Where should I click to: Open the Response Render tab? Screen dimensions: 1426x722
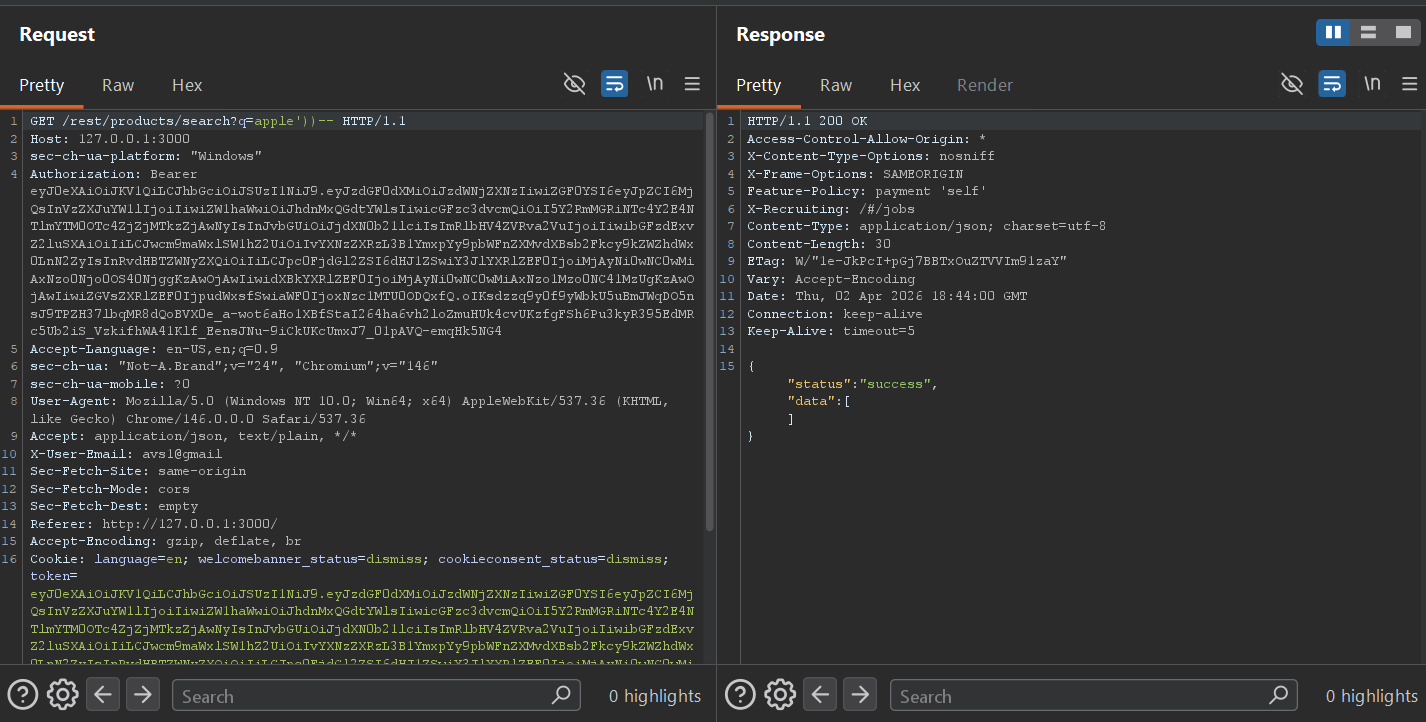[984, 85]
